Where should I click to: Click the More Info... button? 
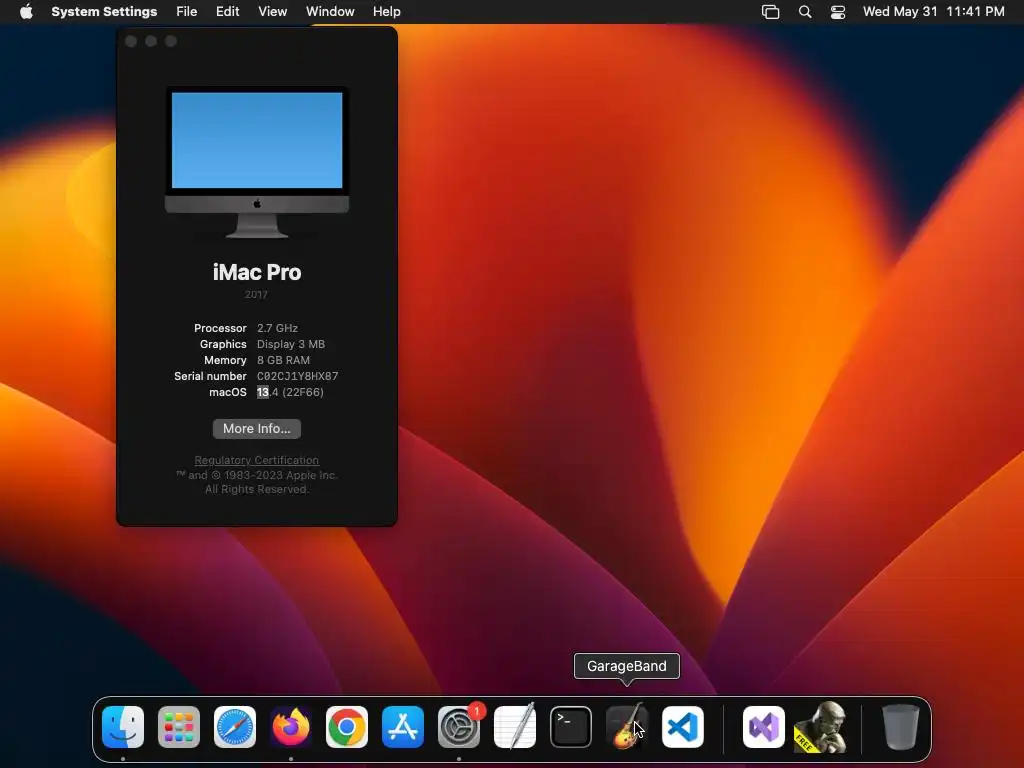(257, 428)
